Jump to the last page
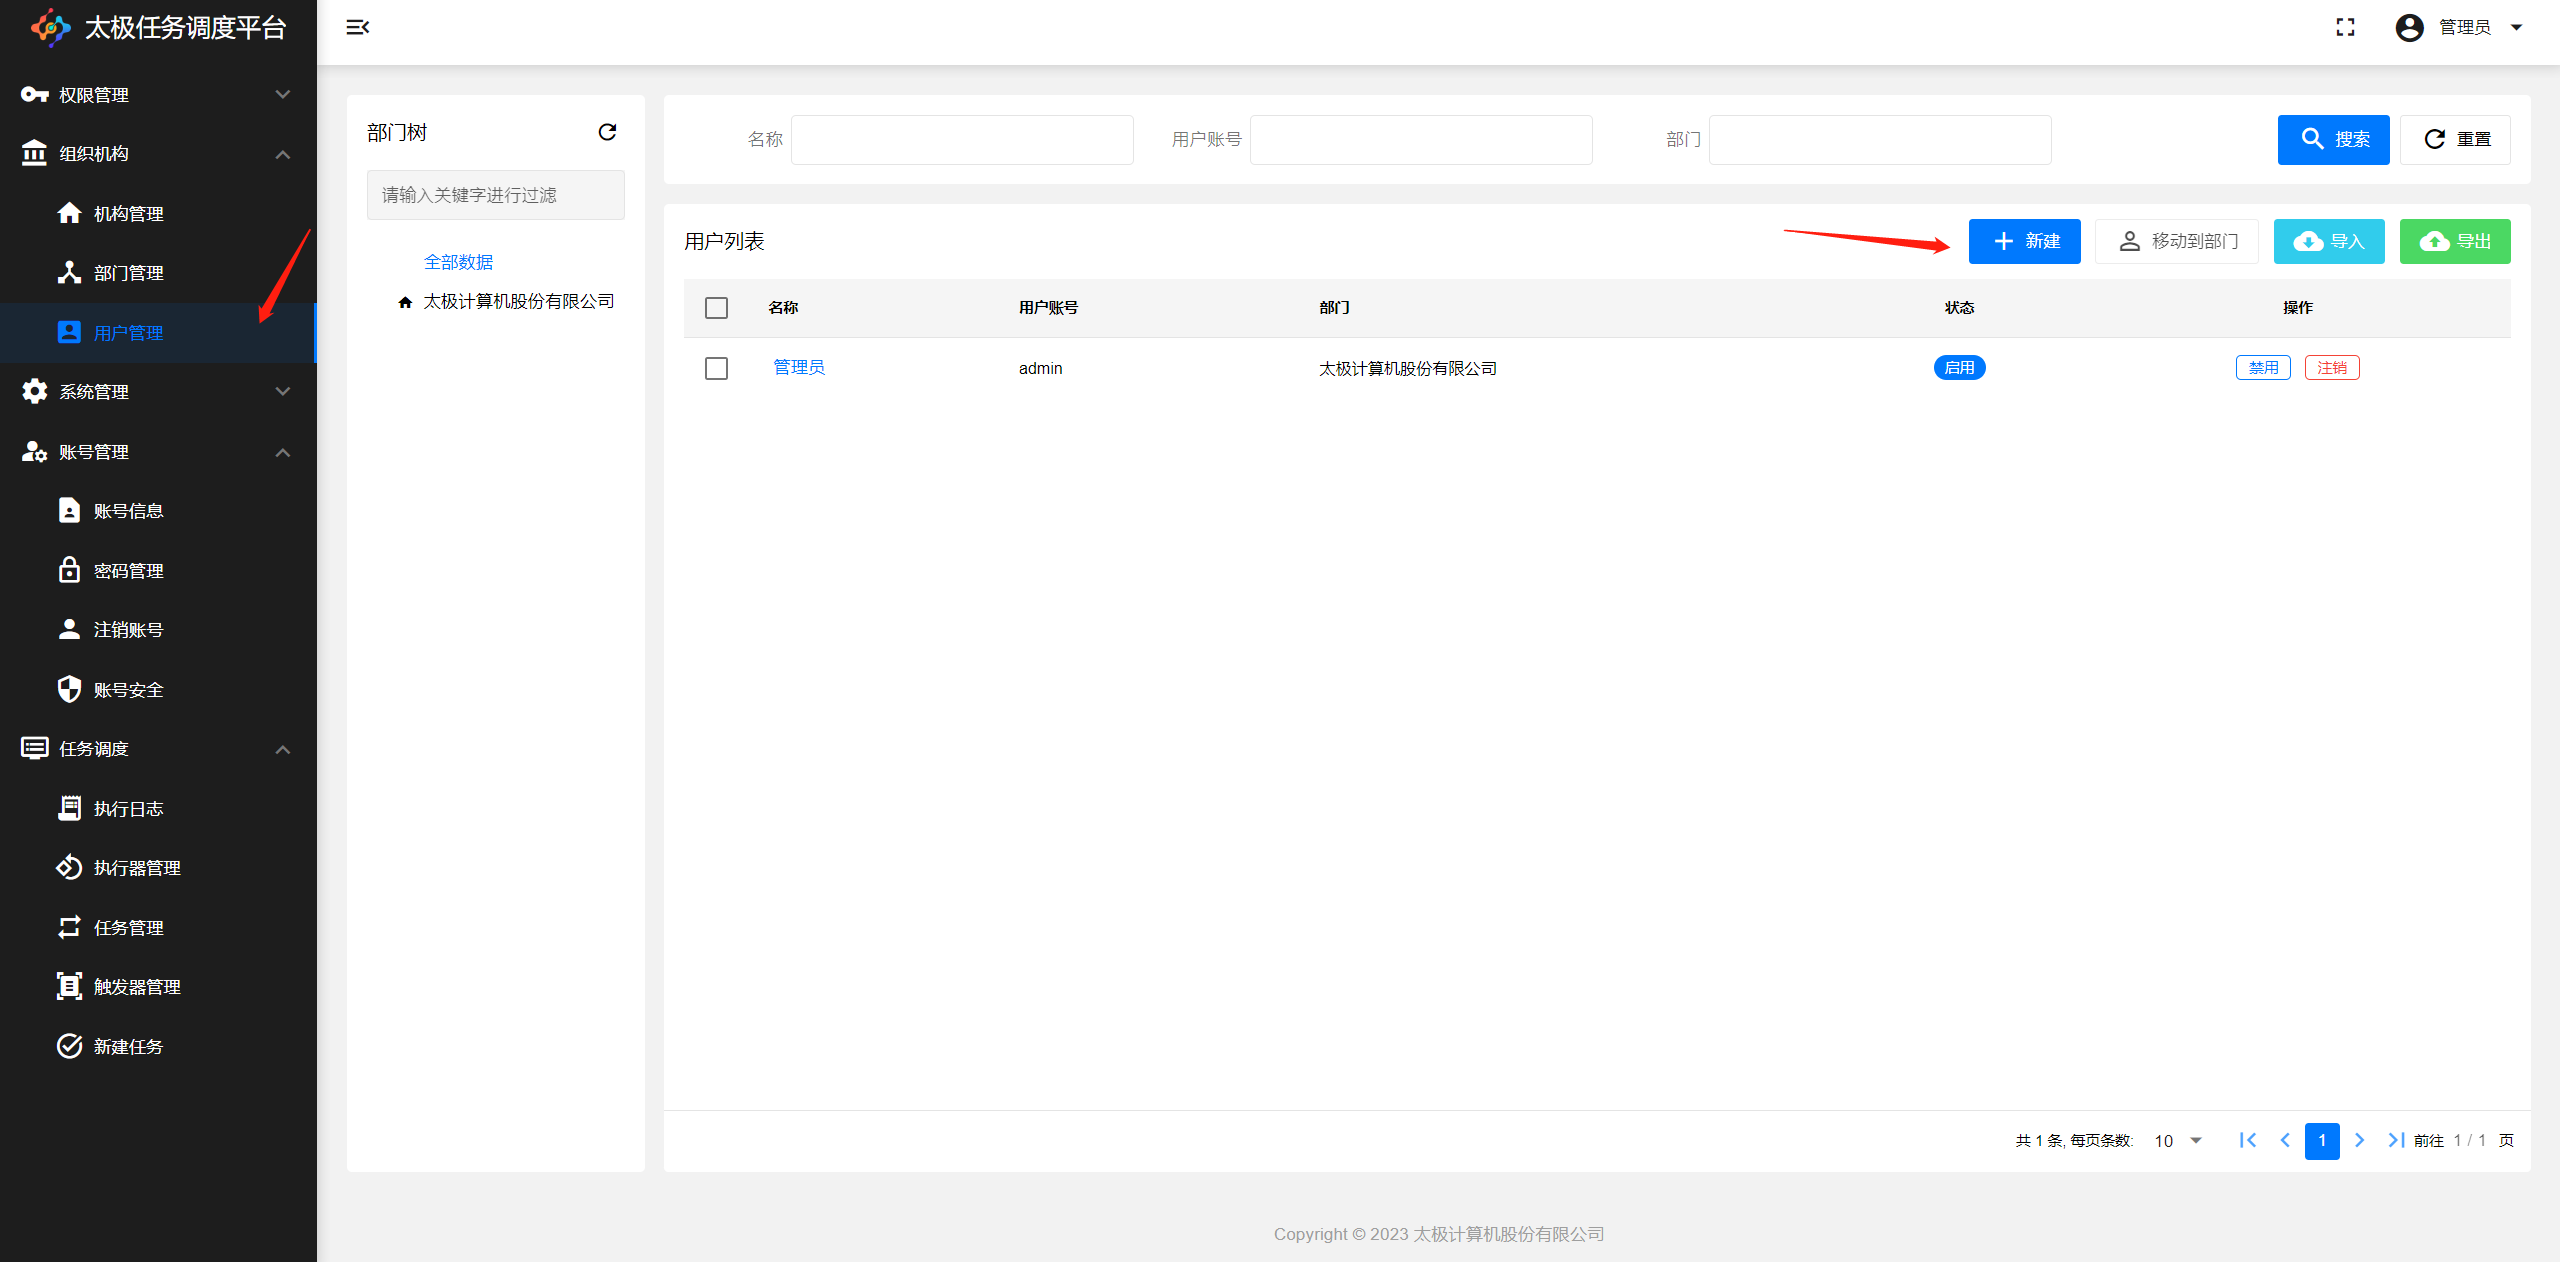Screen dimensions: 2560x1262 click(x=2396, y=1140)
